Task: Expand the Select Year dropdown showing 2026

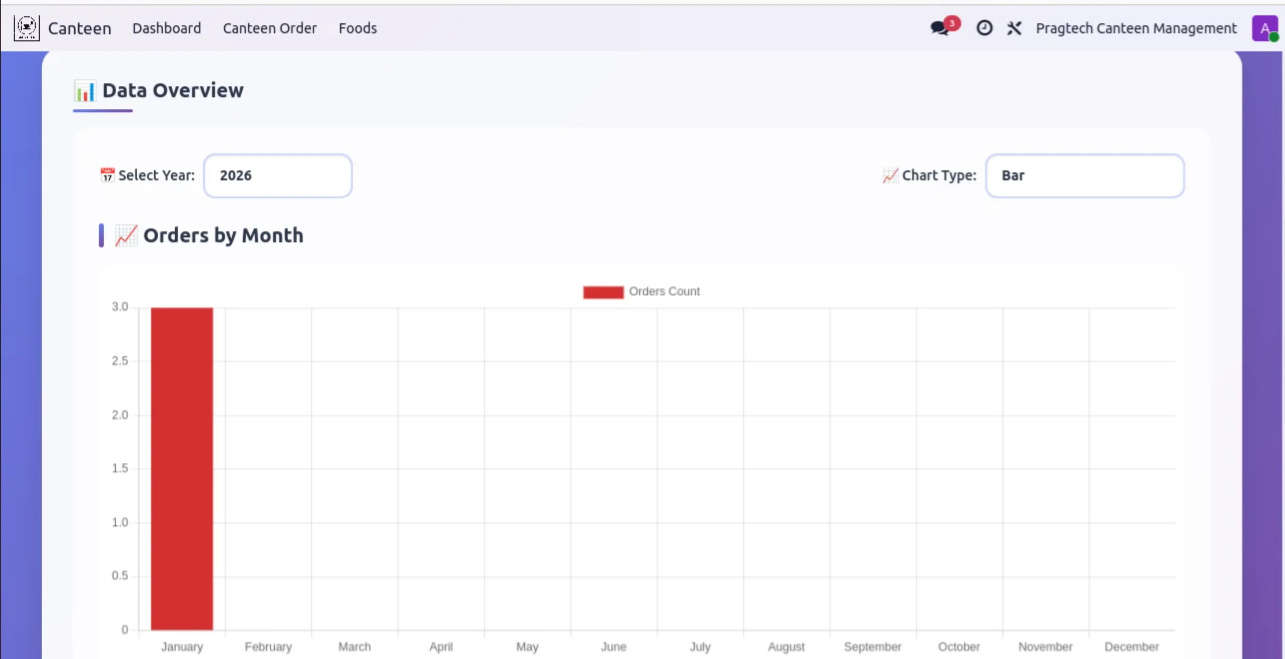Action: pyautogui.click(x=278, y=176)
